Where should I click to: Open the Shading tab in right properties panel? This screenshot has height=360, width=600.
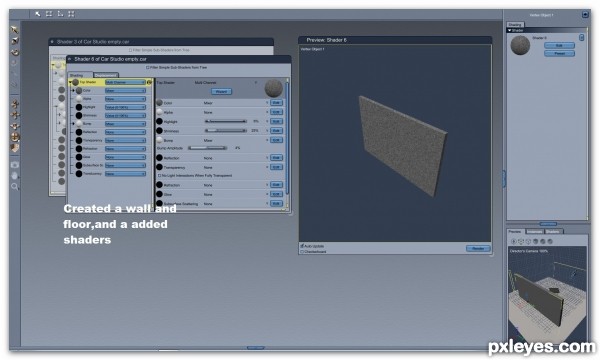(x=515, y=25)
